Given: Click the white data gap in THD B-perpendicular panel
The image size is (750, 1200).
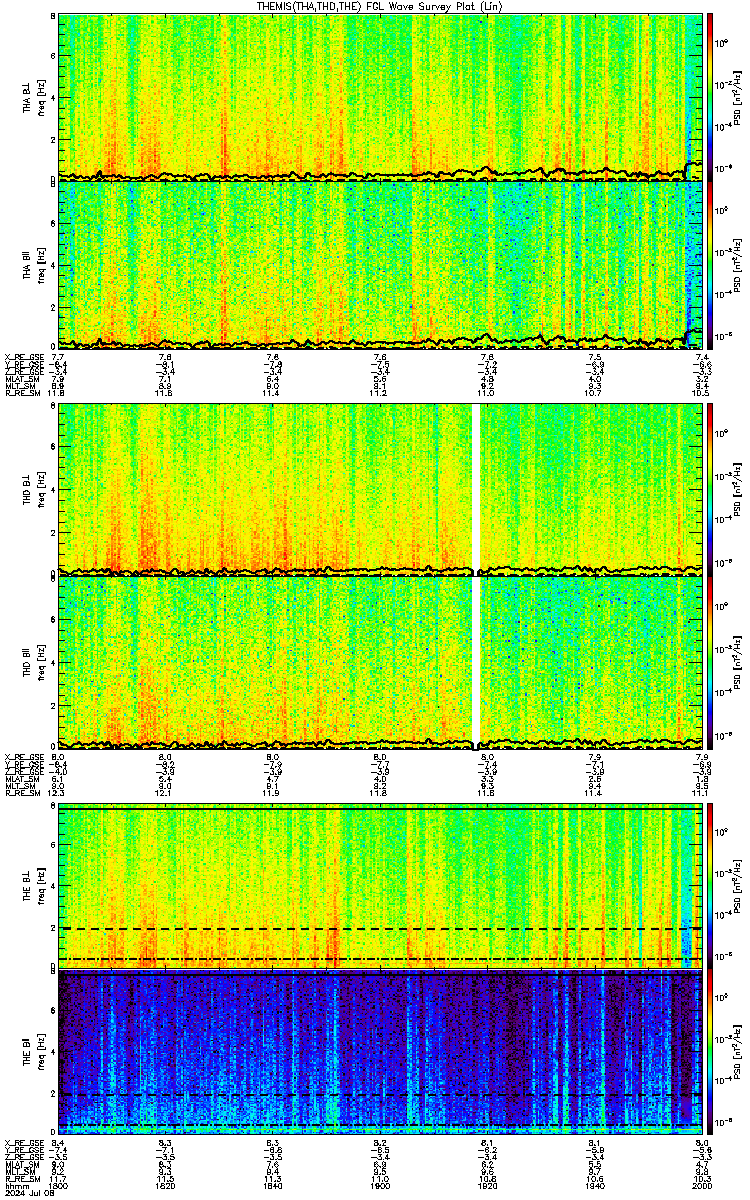Looking at the screenshot, I should (476, 487).
